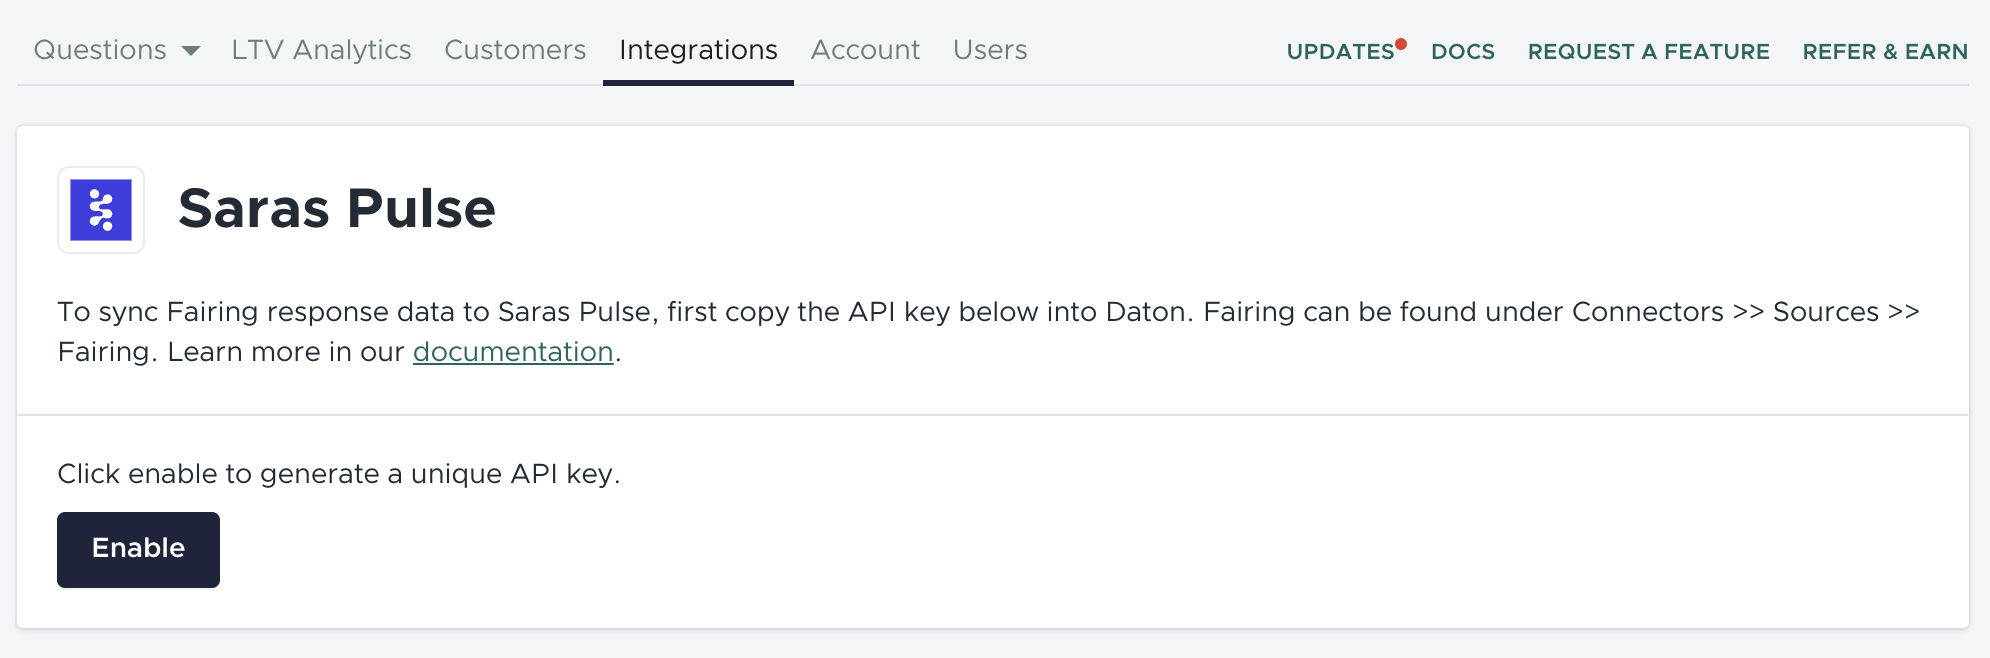Image resolution: width=1990 pixels, height=658 pixels.
Task: Click the Saras Pulse logo icon
Action: tap(101, 210)
